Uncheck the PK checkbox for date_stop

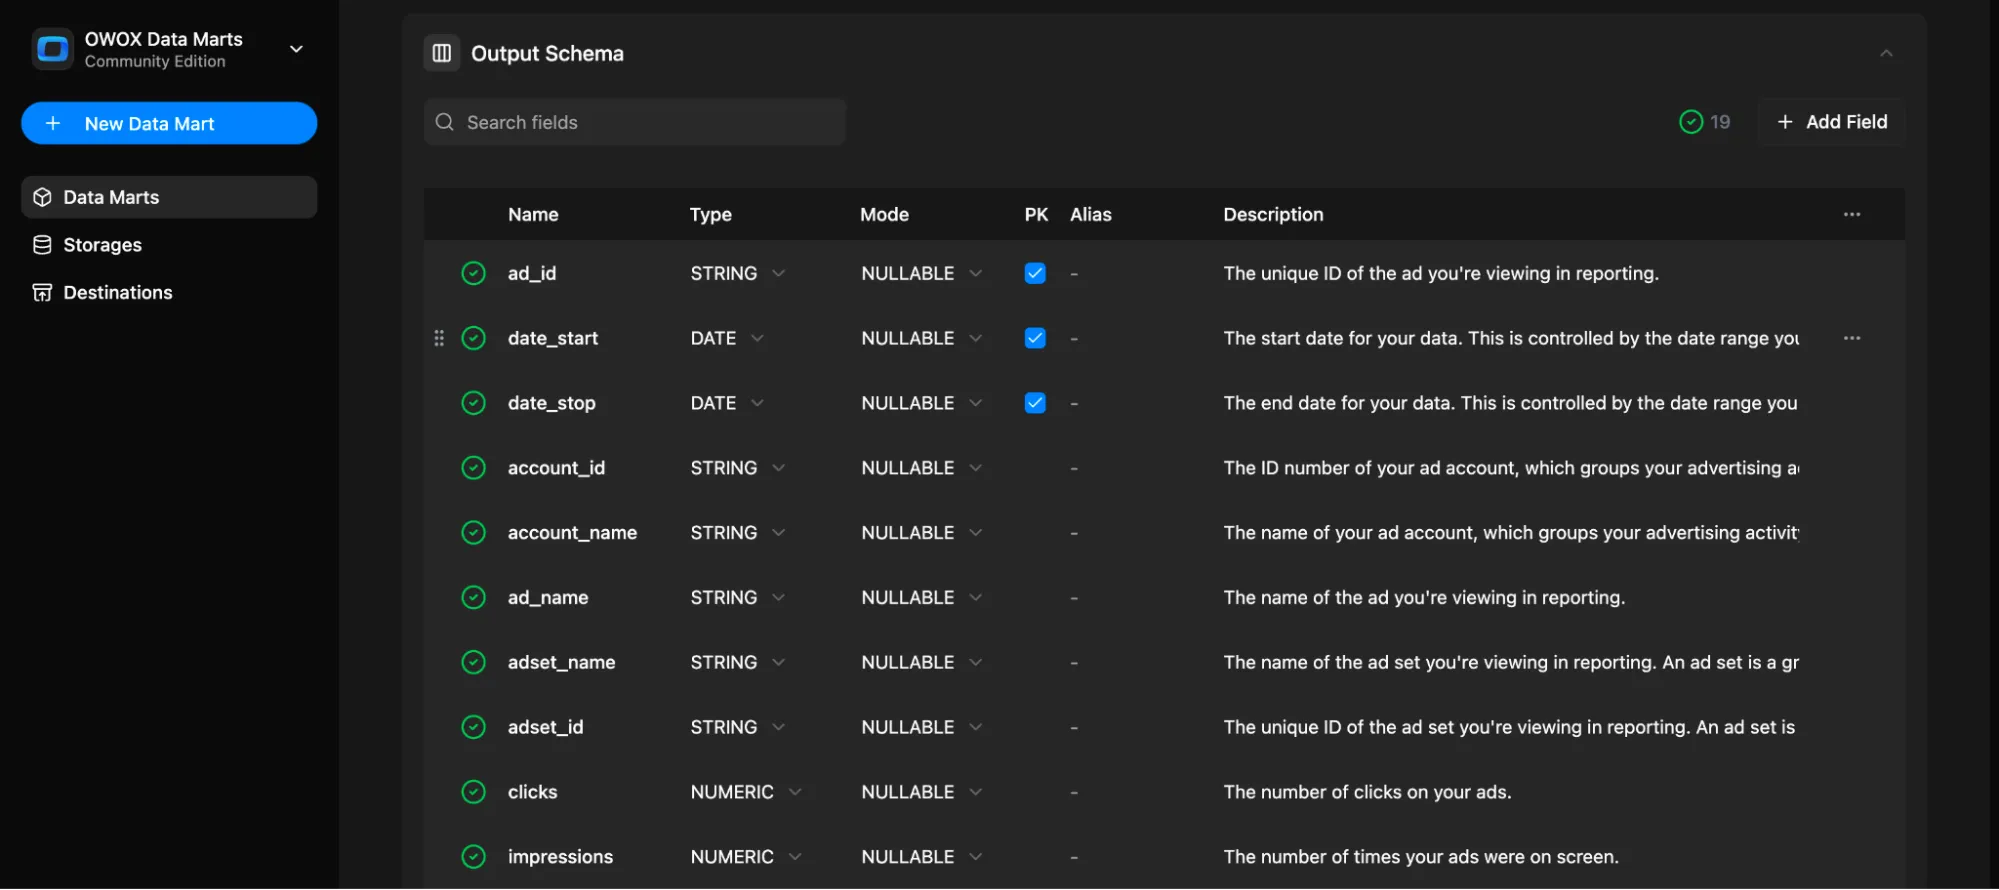tap(1035, 403)
